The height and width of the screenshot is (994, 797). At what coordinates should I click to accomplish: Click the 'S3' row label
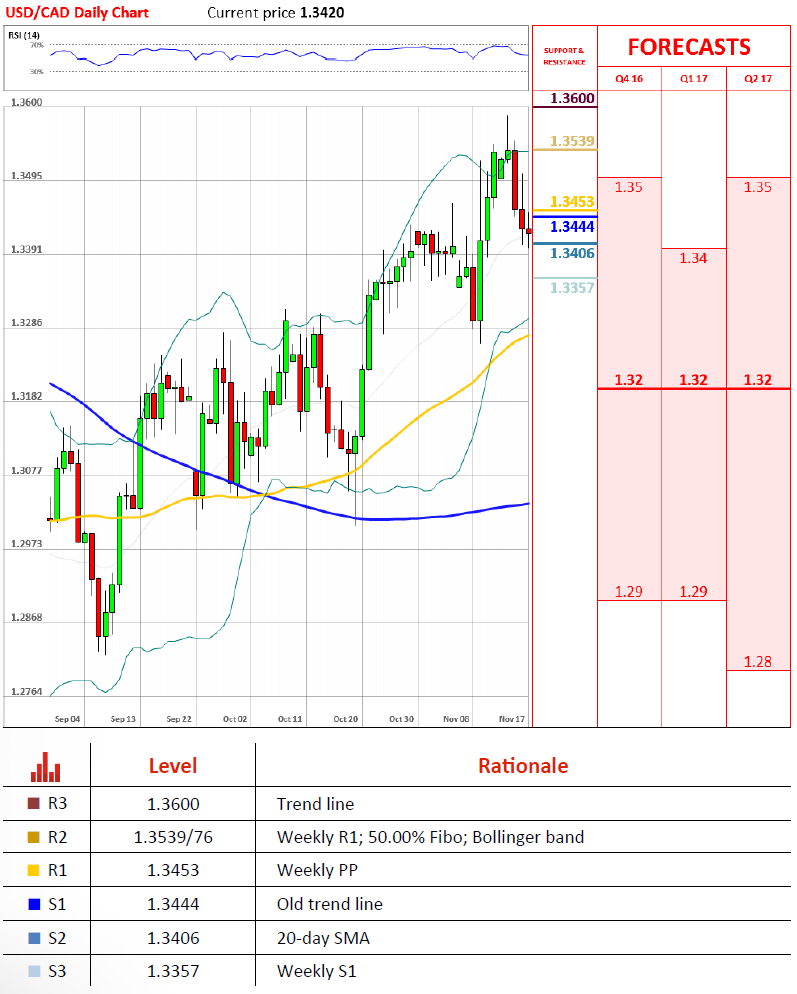click(x=57, y=971)
